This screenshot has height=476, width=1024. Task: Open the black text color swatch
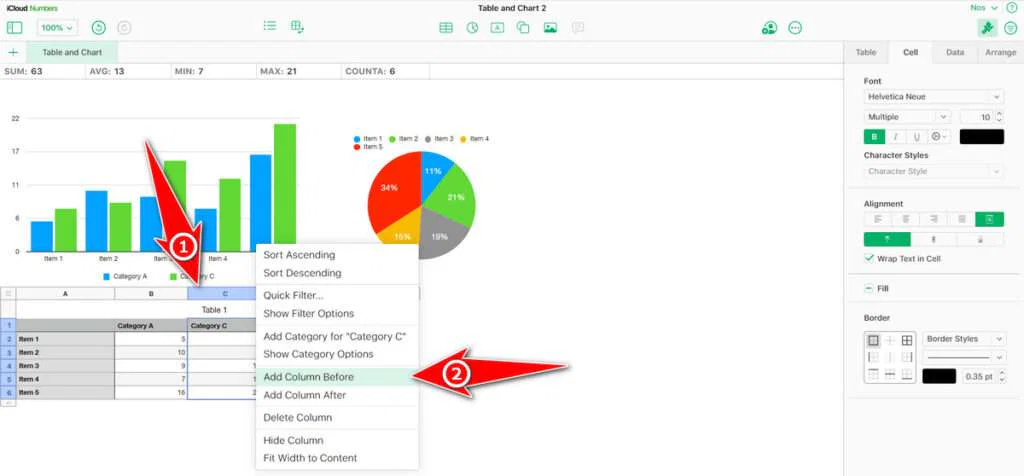981,137
